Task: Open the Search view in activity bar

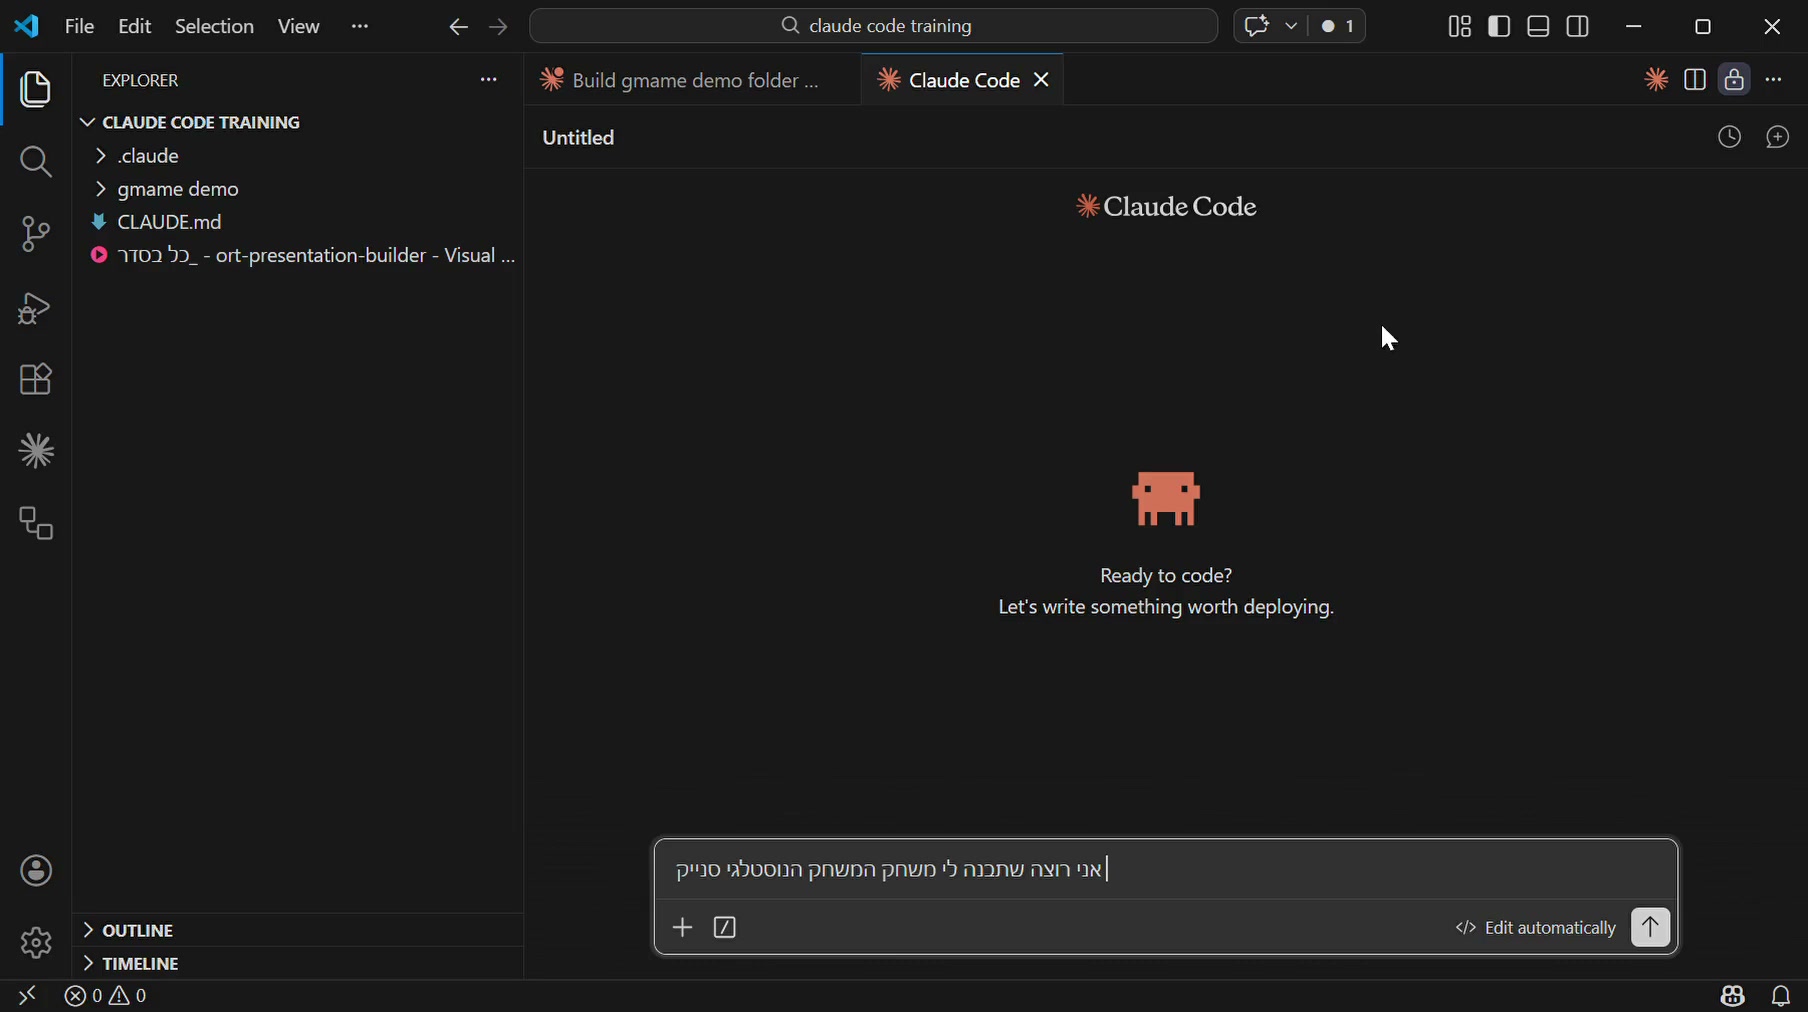Action: coord(36,162)
